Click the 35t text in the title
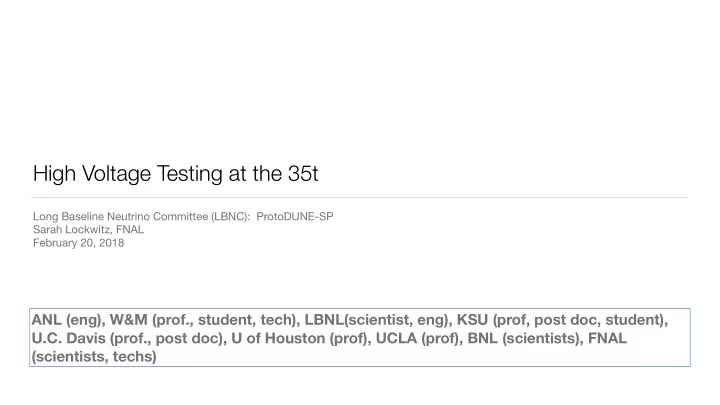 tap(303, 174)
